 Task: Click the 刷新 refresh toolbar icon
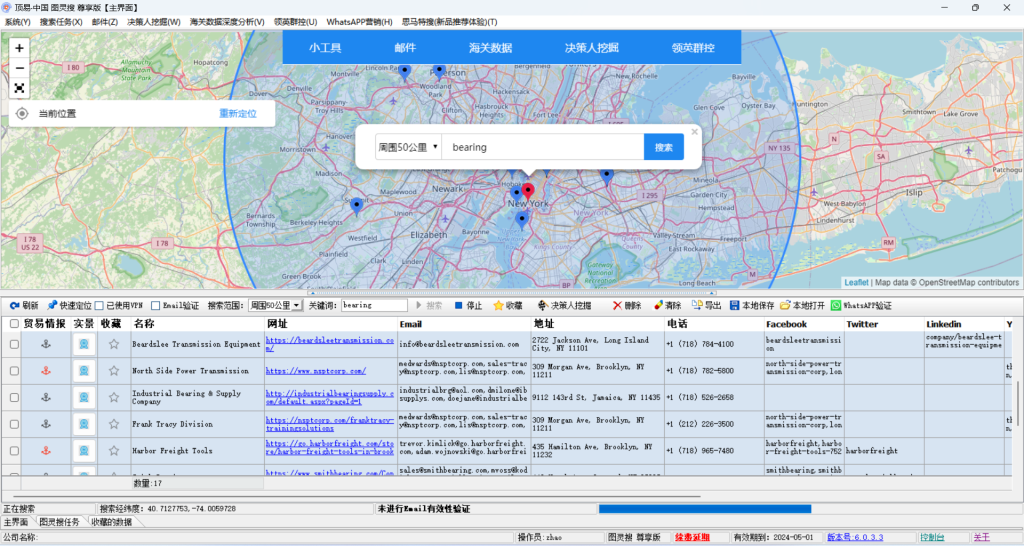coord(15,305)
